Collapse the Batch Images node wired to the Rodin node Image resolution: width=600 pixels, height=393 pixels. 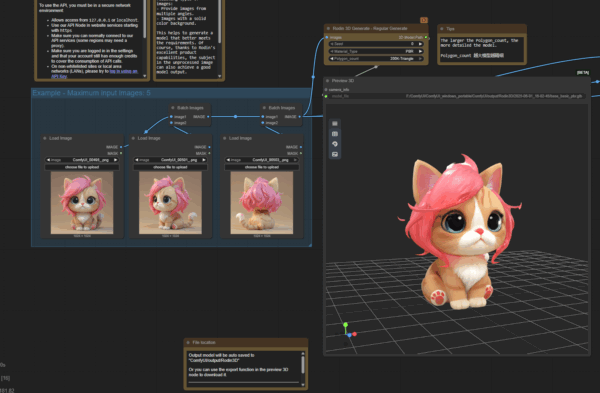coord(264,108)
